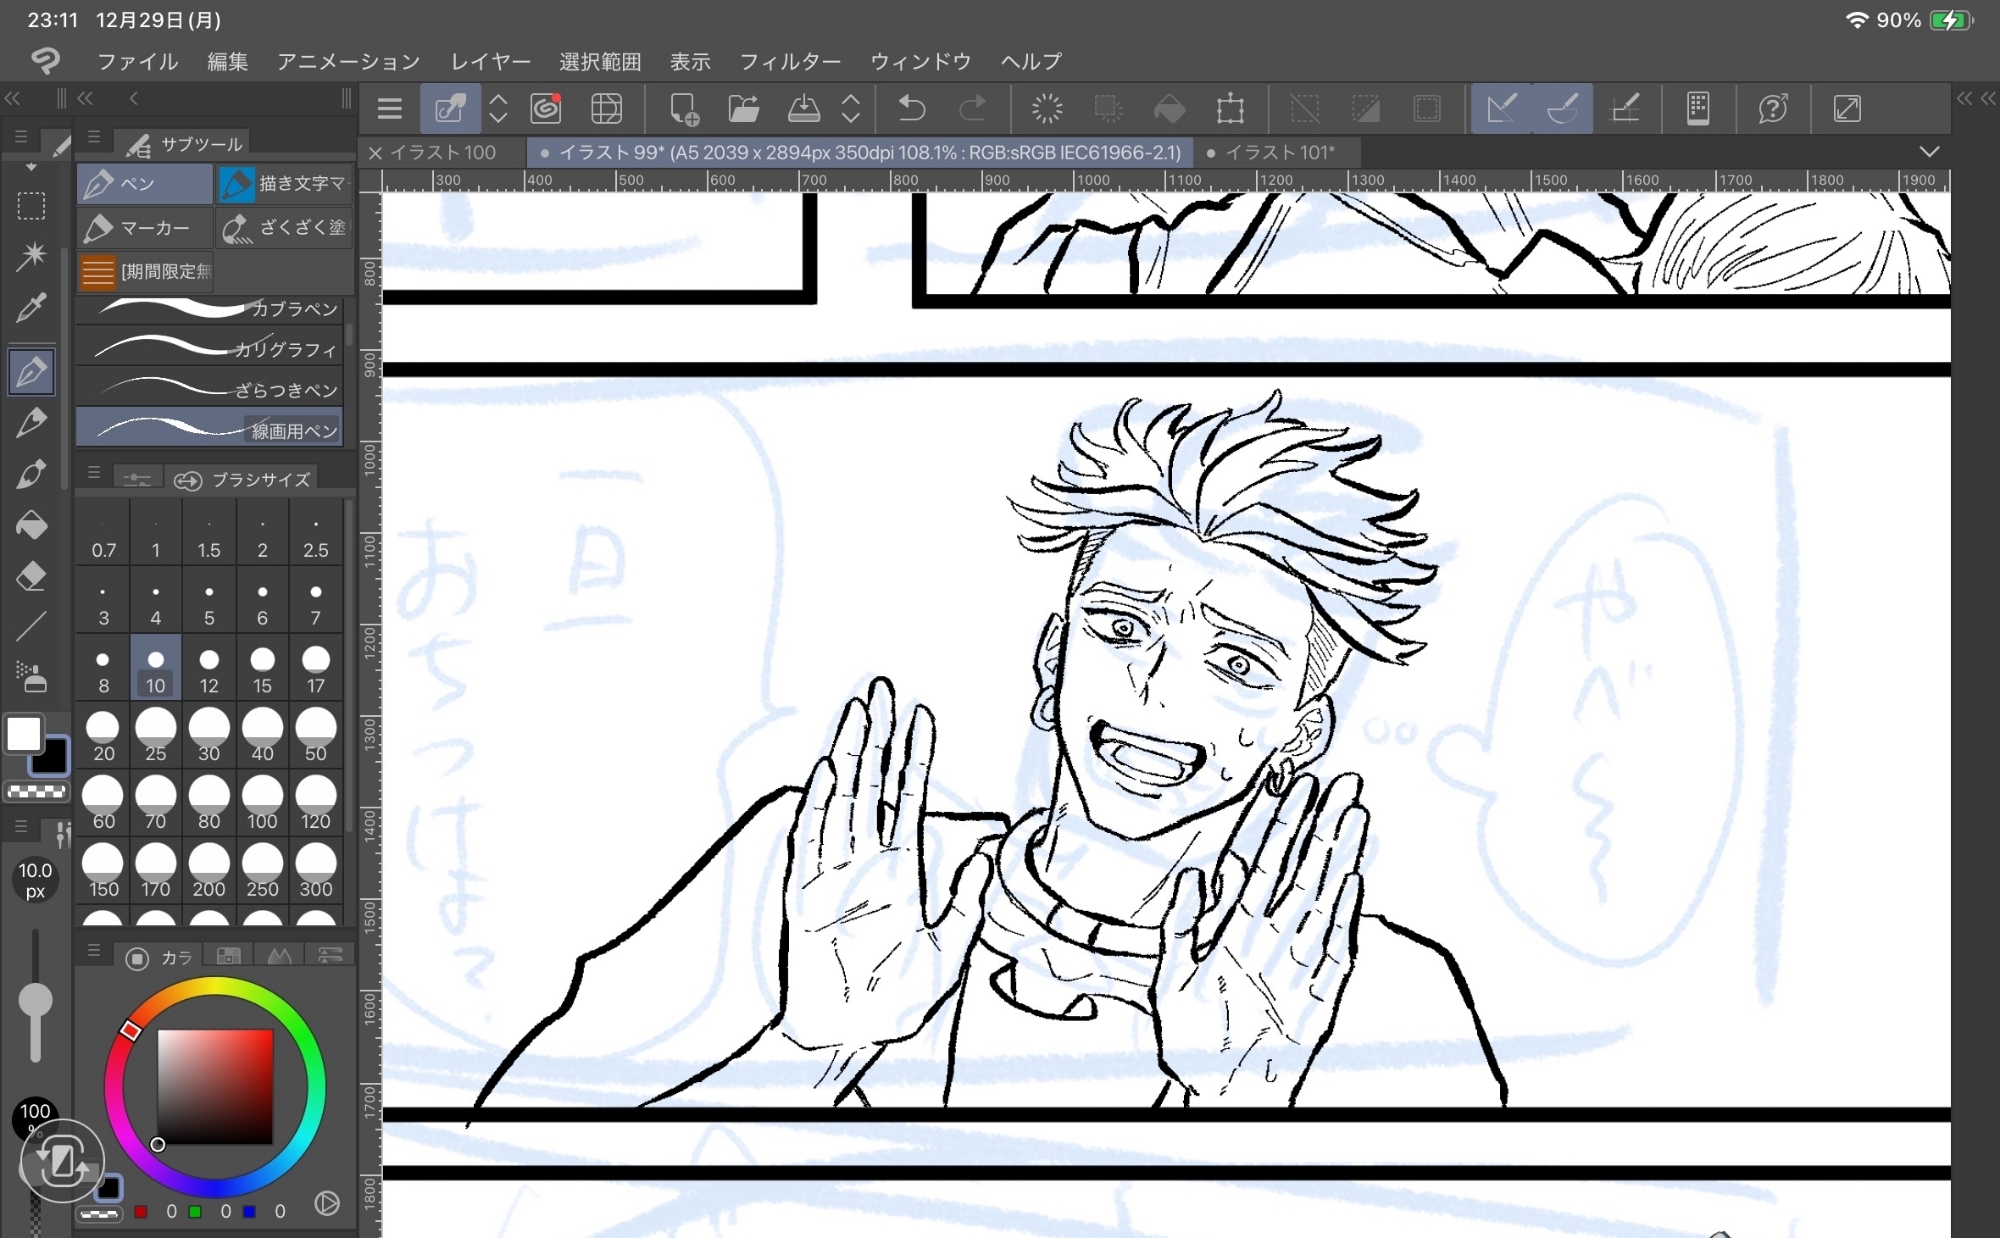The width and height of the screenshot is (2000, 1238).
Task: Toggle Snap to Ruler in command bar
Action: pyautogui.click(x=1501, y=108)
